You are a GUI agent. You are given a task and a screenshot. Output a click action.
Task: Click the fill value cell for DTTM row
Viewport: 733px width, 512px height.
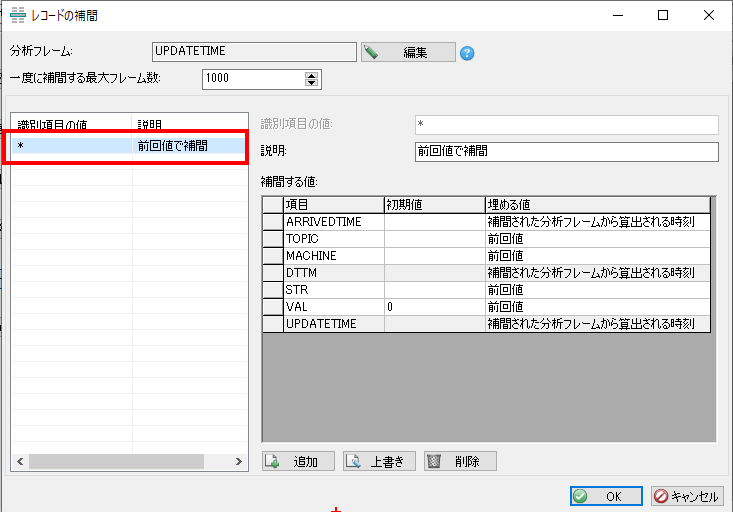[x=597, y=273]
